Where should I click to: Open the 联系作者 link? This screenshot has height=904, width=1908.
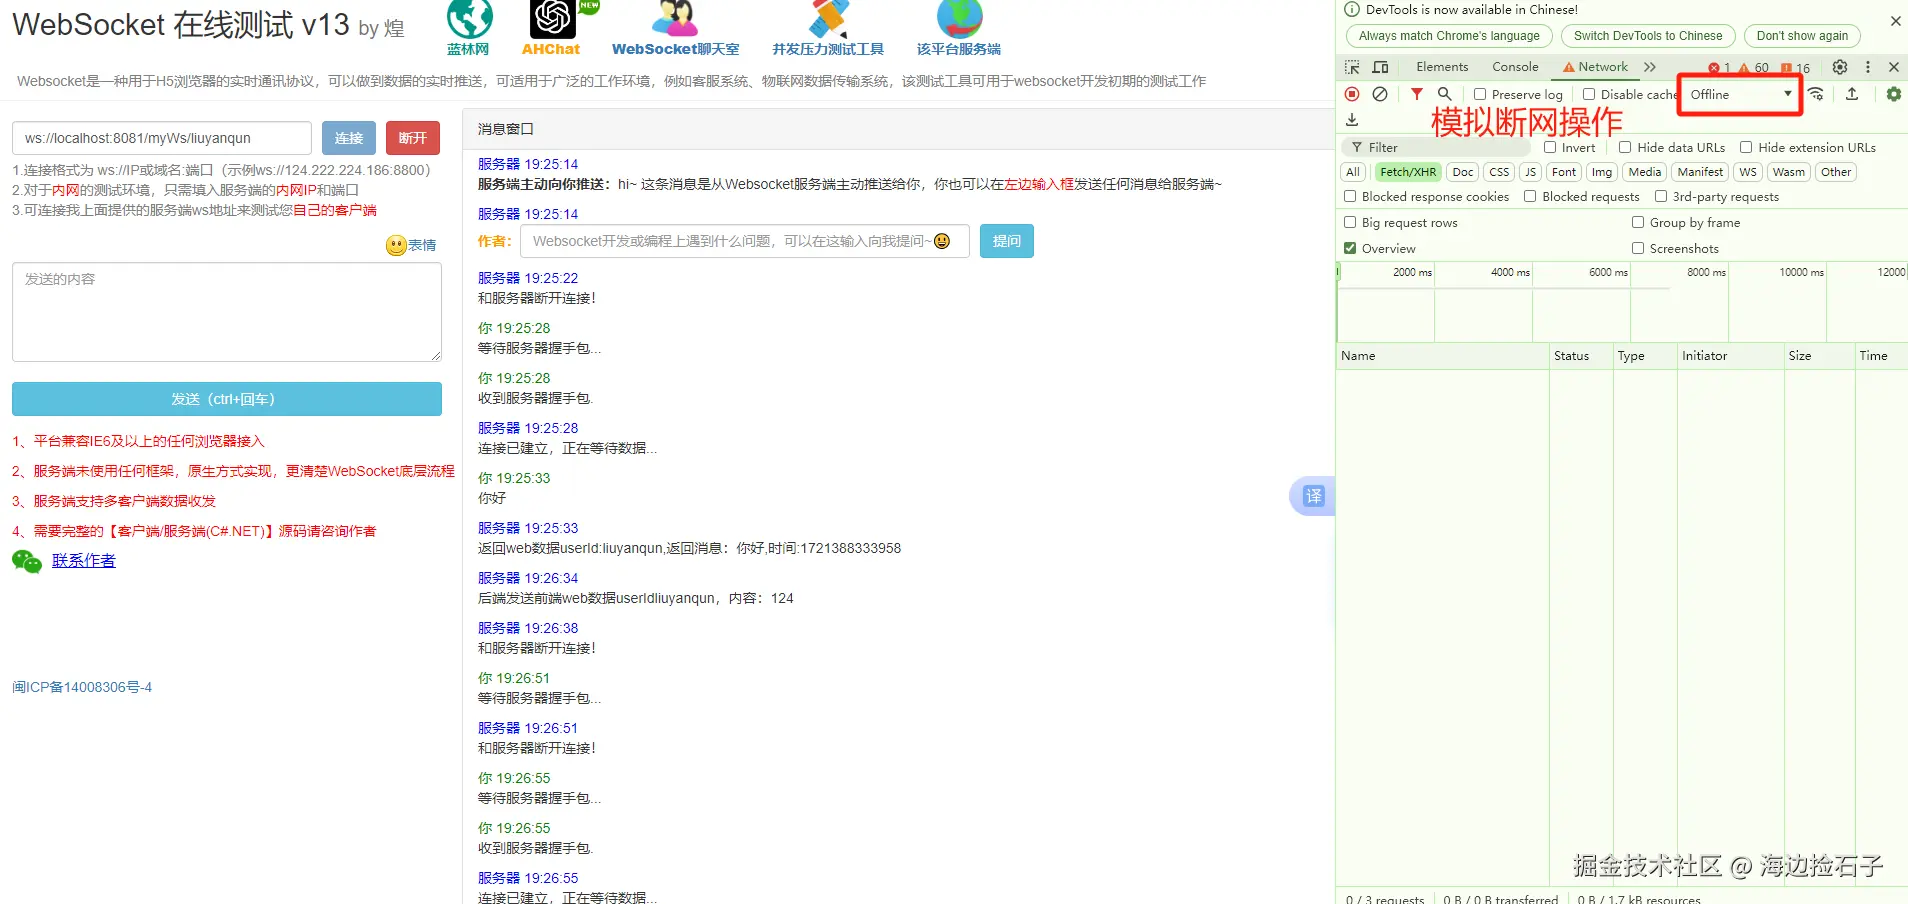(x=84, y=561)
